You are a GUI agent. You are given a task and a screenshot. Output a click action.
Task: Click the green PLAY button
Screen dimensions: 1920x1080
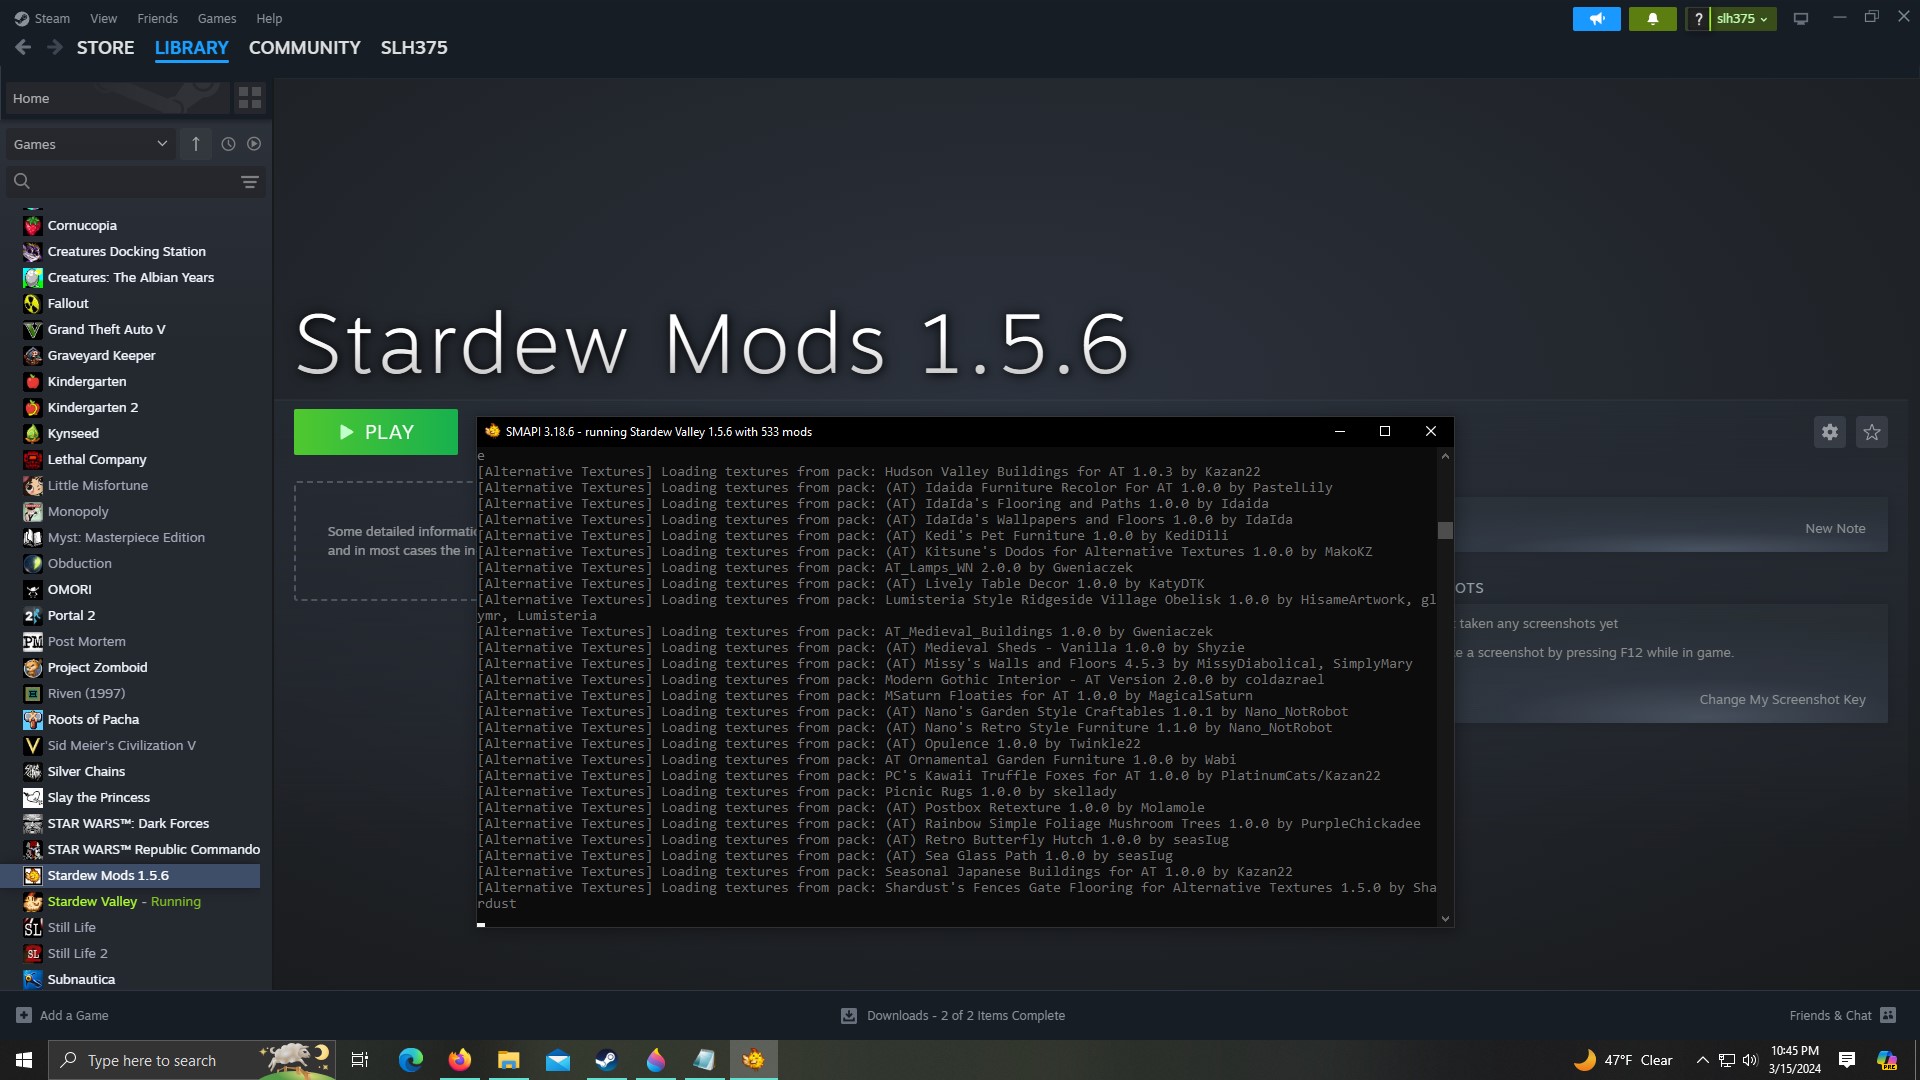[x=376, y=432]
